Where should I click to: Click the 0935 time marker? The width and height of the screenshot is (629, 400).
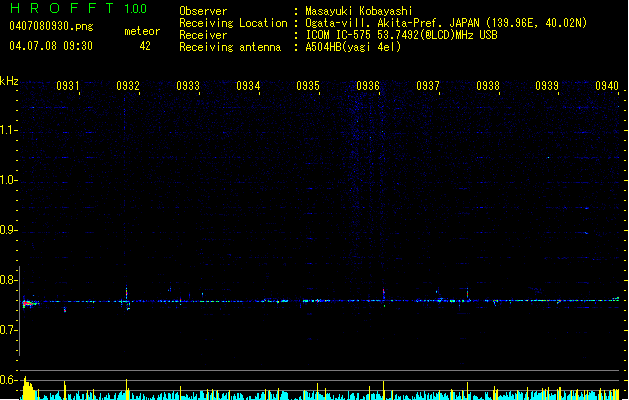pos(308,86)
